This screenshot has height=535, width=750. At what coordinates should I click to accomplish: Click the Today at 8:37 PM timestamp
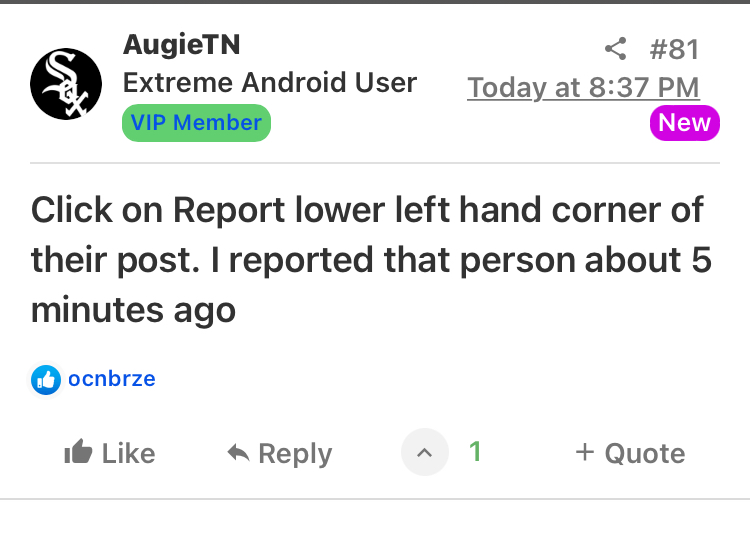583,88
